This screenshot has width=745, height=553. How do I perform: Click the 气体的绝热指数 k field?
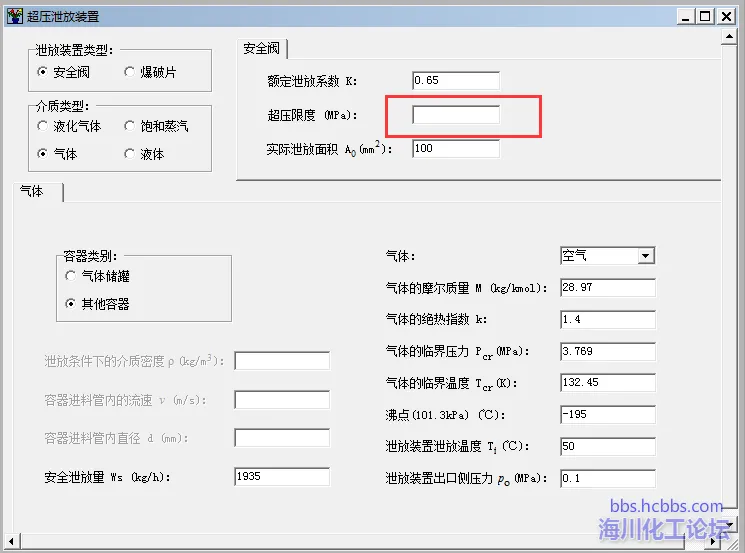pyautogui.click(x=607, y=320)
